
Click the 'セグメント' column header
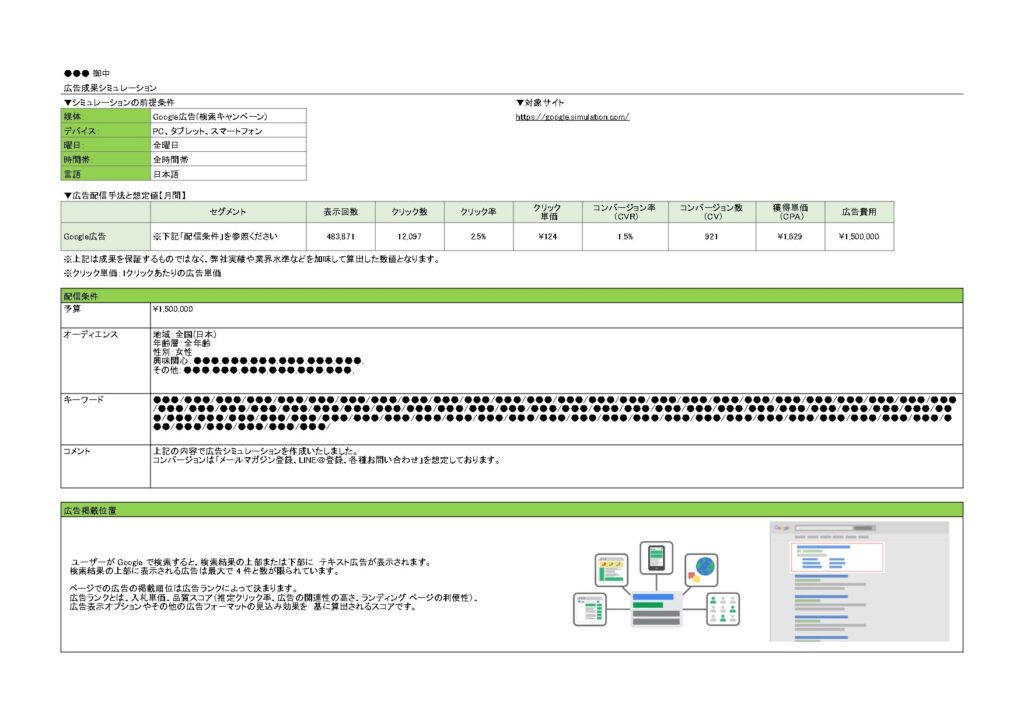pos(228,212)
